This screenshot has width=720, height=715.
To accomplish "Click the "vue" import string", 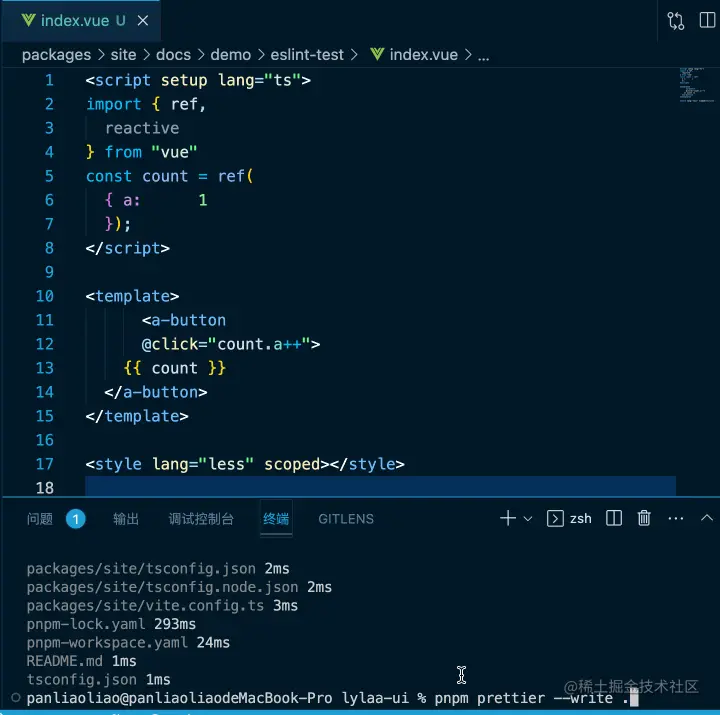I will tap(174, 152).
